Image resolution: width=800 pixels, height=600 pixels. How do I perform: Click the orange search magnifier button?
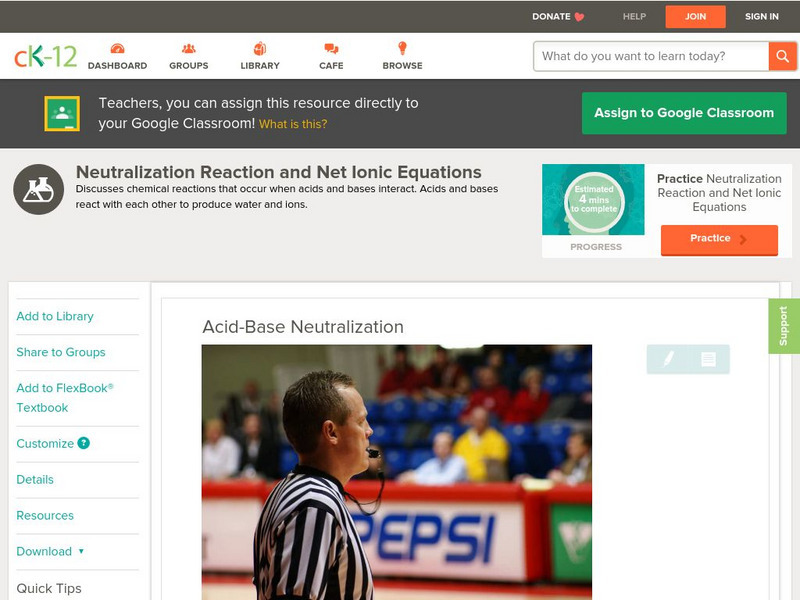click(782, 56)
